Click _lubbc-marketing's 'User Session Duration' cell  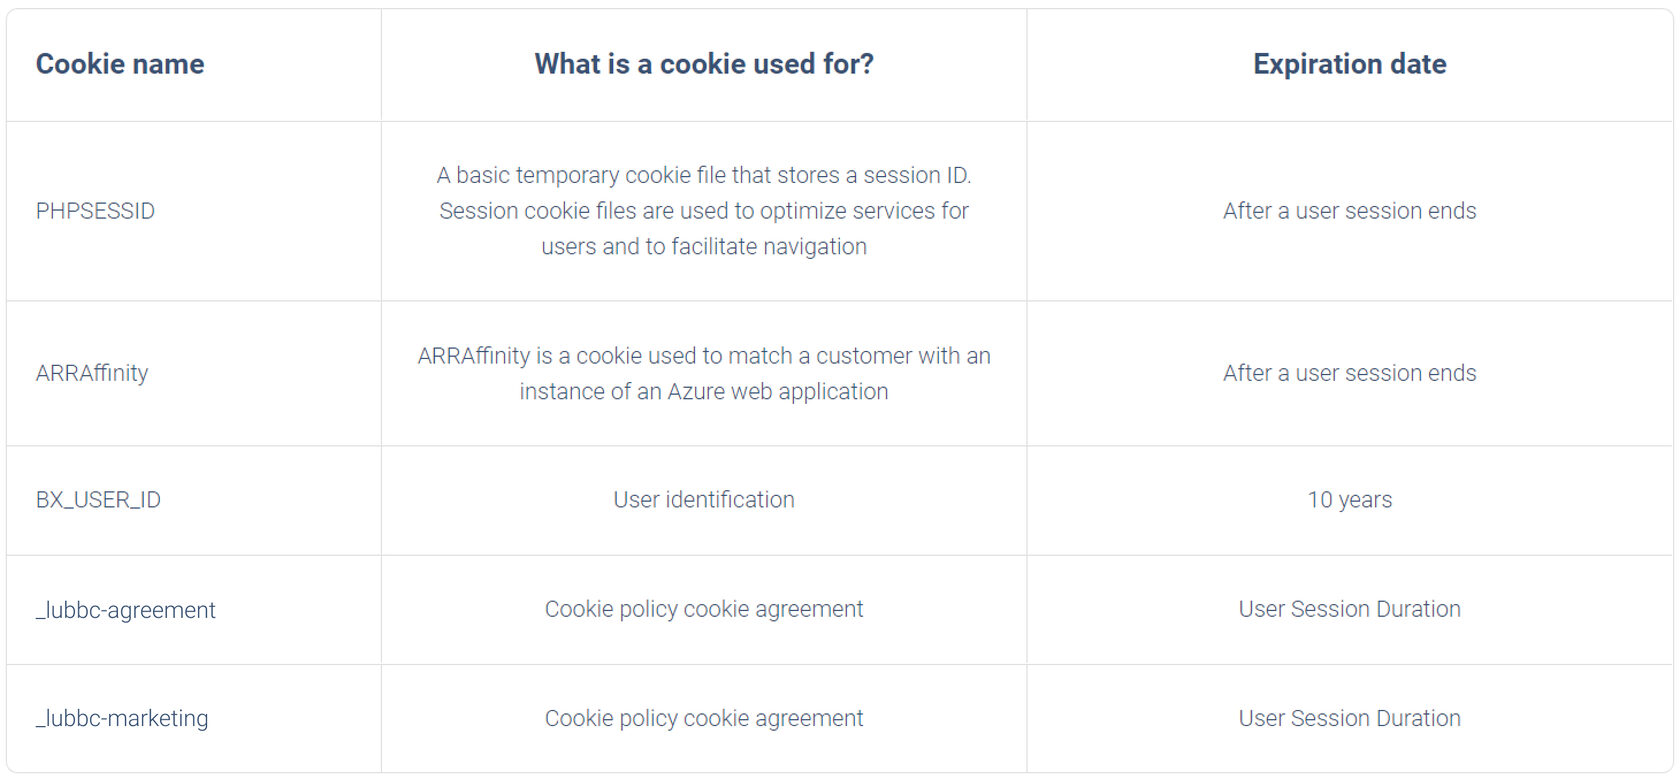click(x=1349, y=718)
